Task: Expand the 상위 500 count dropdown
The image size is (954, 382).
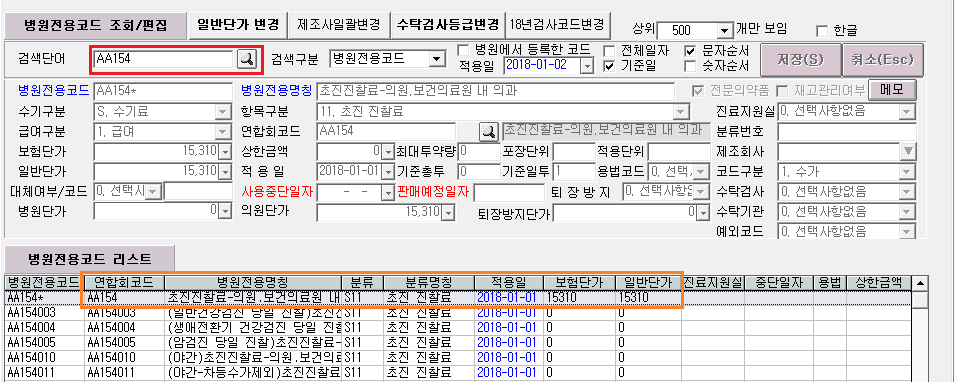Action: (x=723, y=30)
